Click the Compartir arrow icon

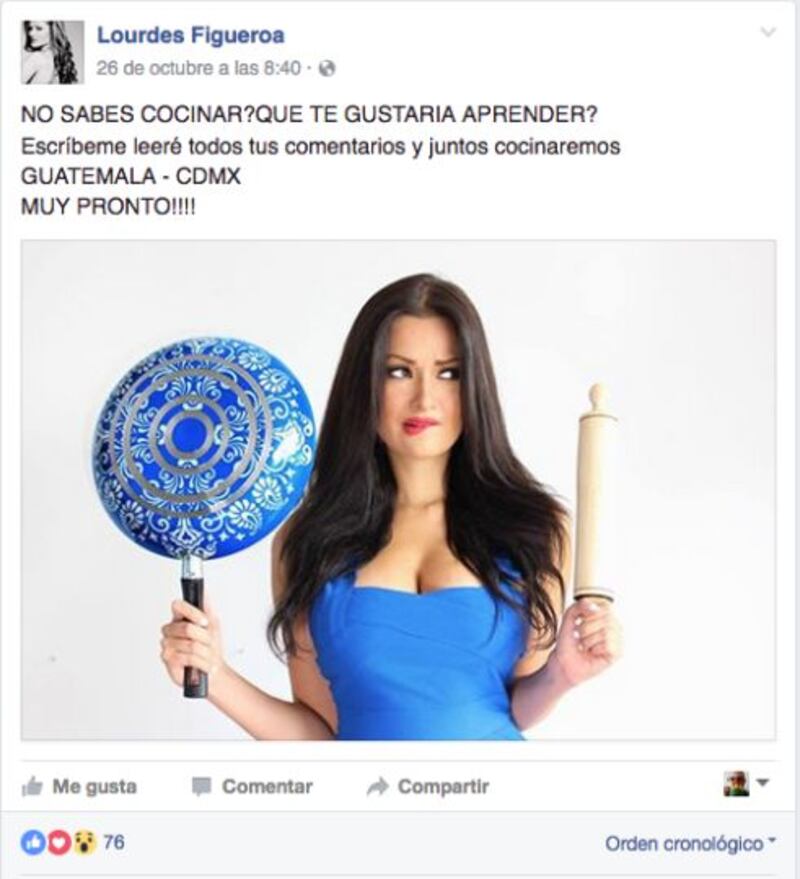pos(377,787)
